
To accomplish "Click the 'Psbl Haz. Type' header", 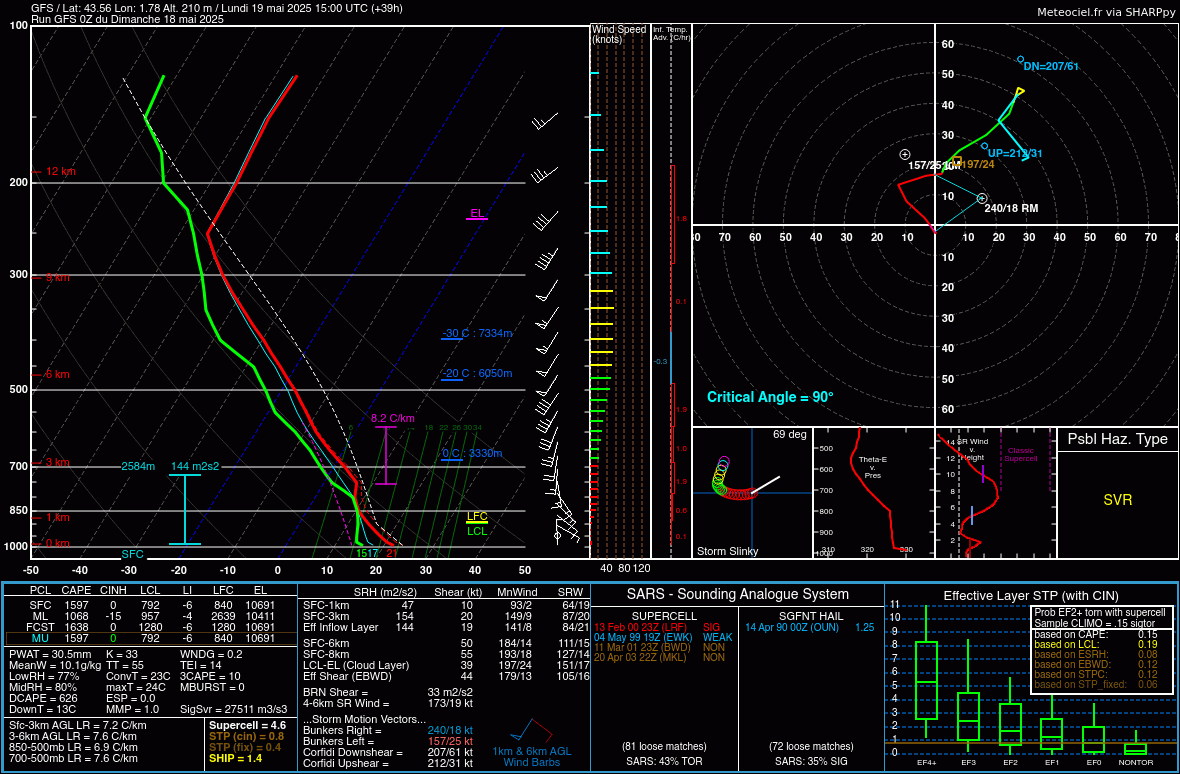I will pos(1117,439).
